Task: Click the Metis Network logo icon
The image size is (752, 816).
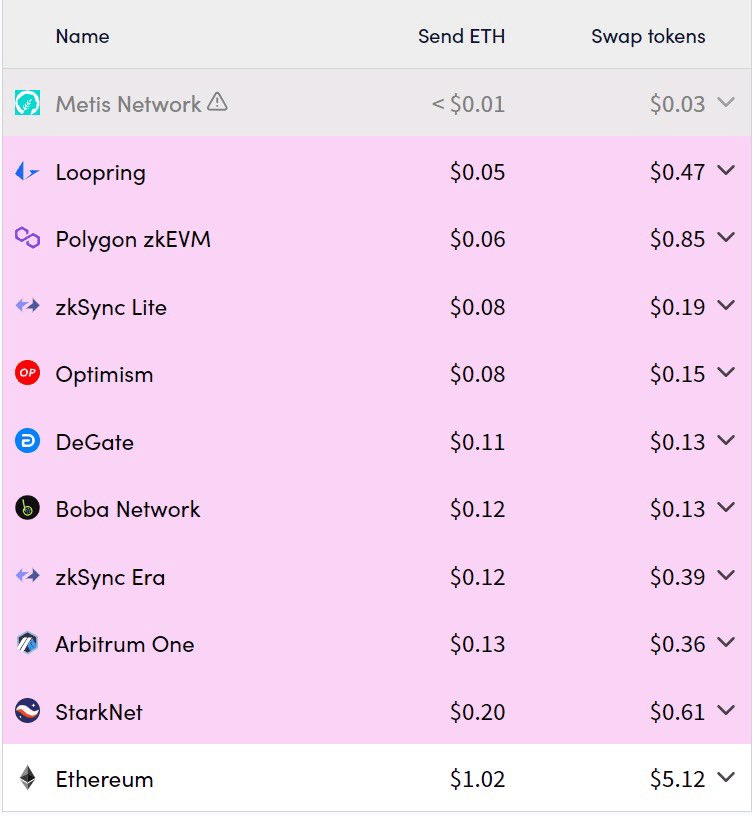Action: (28, 103)
